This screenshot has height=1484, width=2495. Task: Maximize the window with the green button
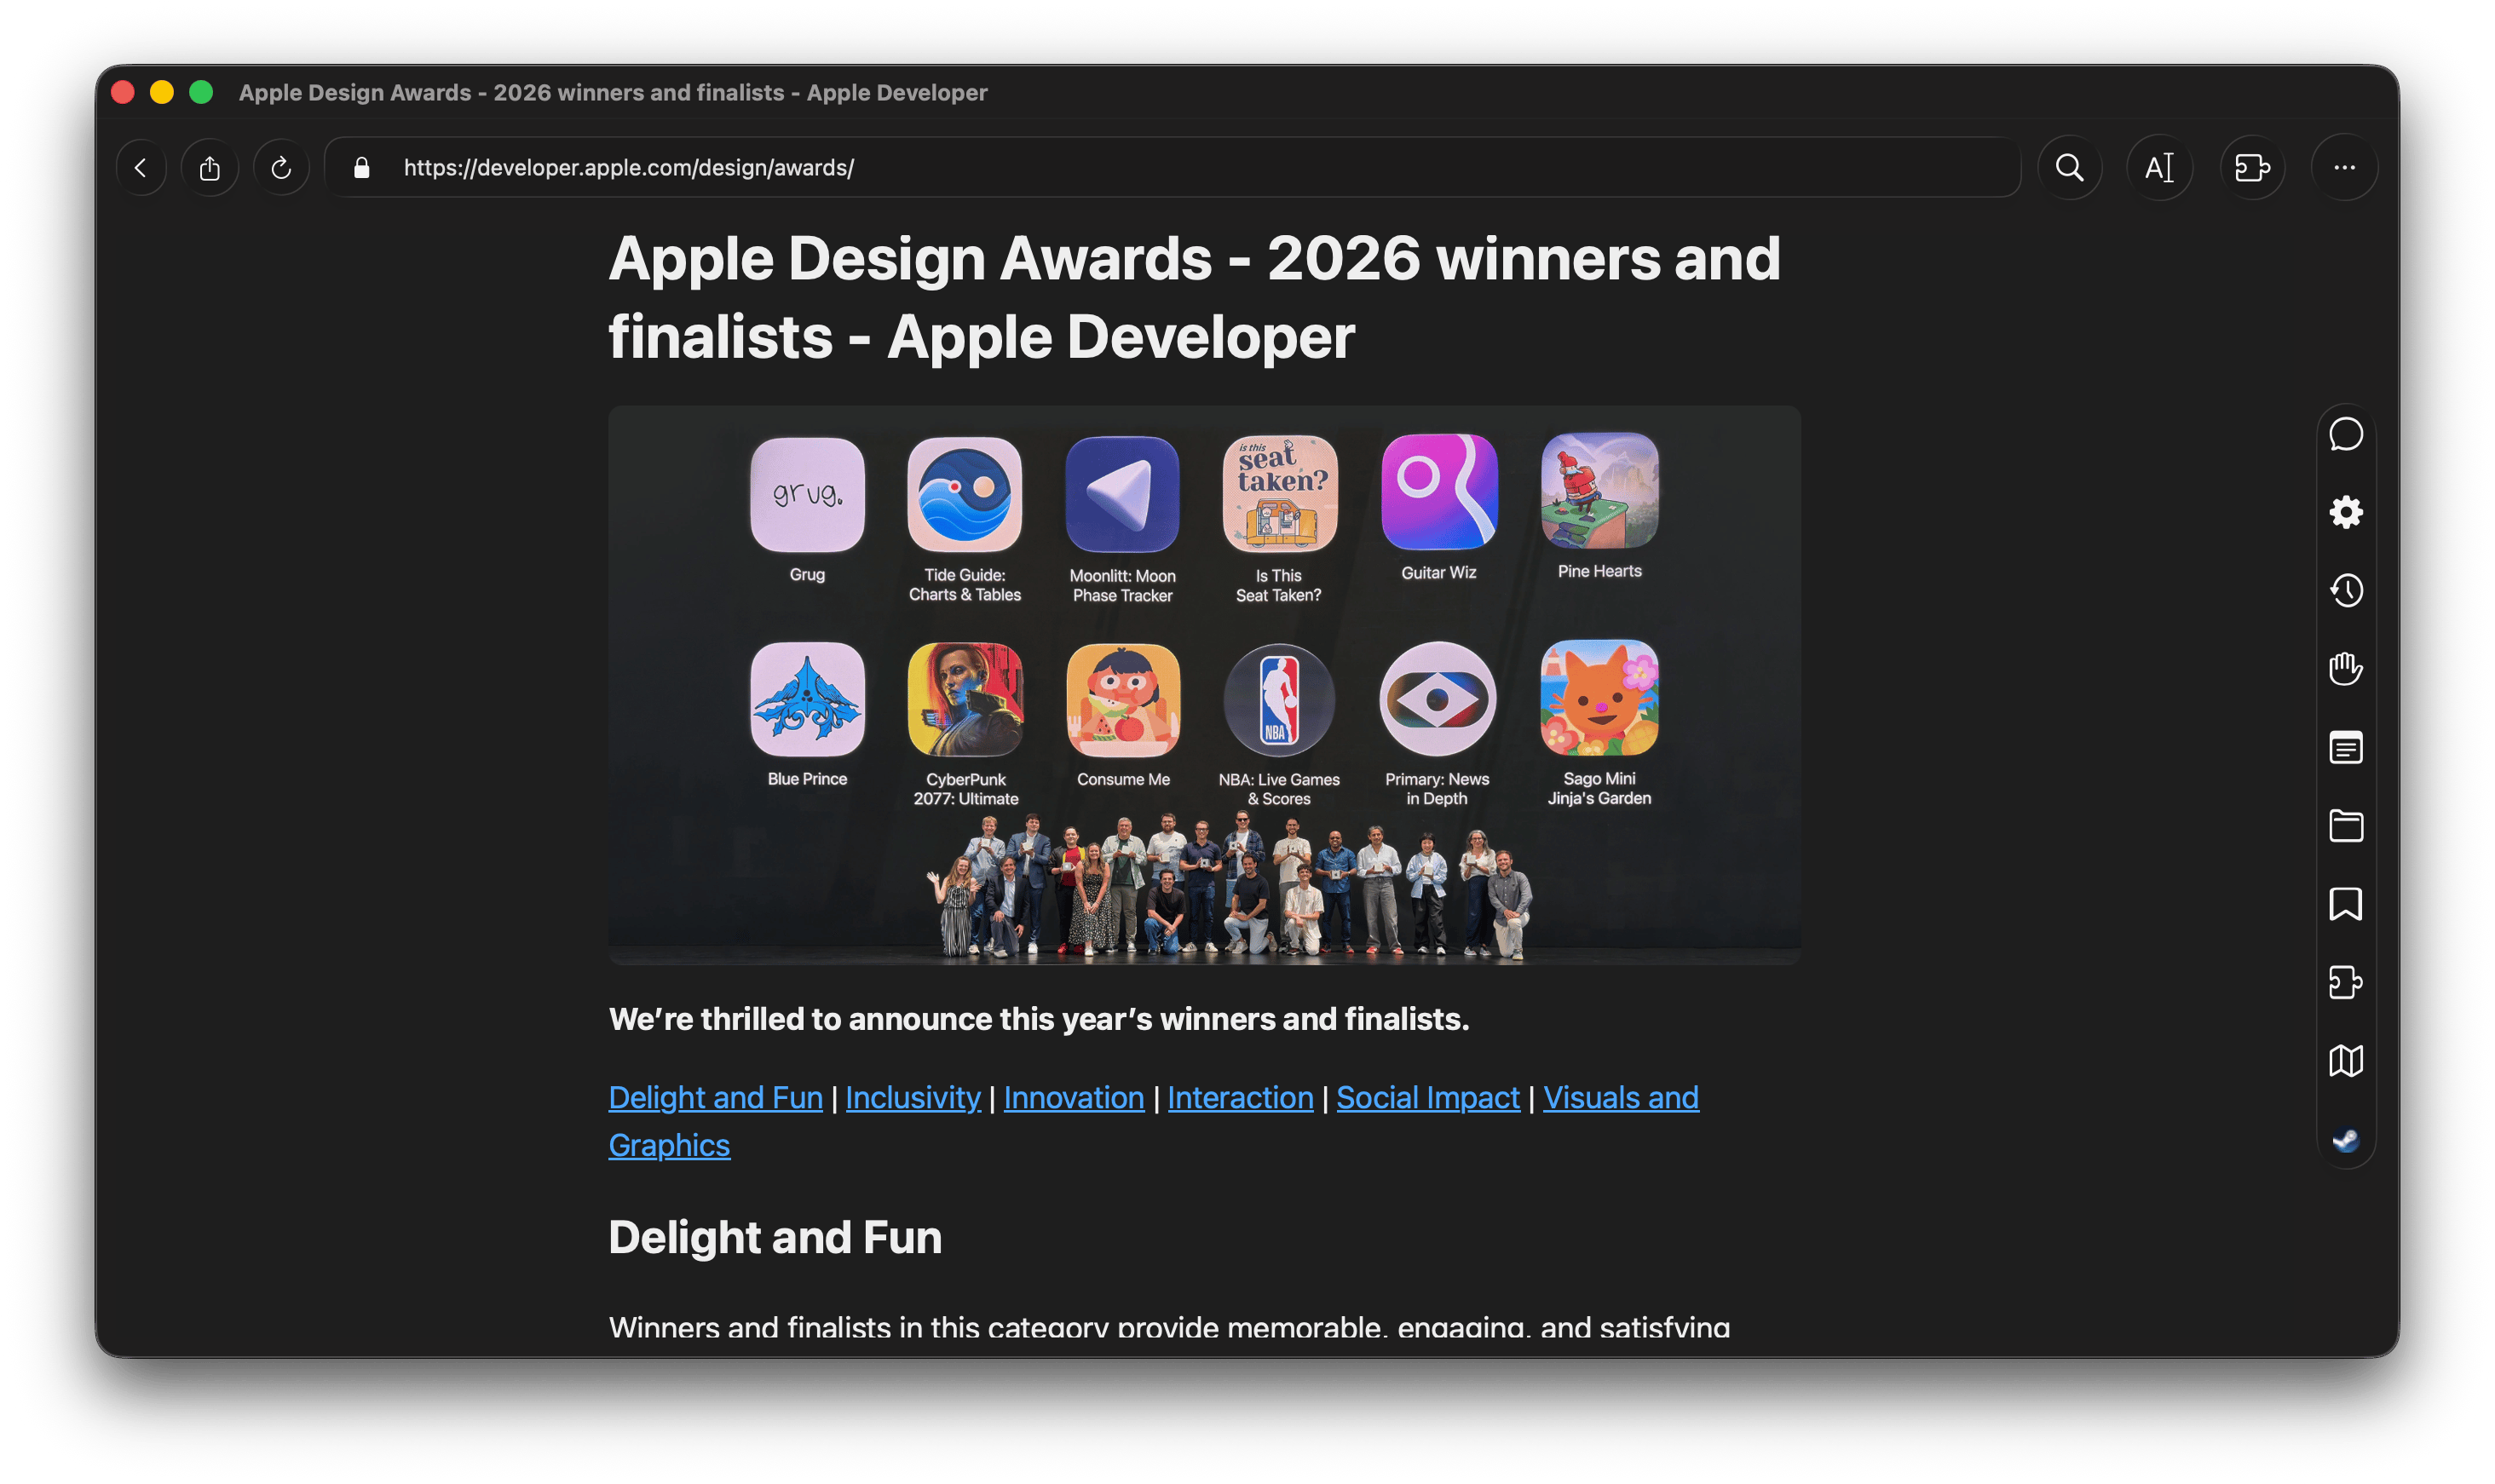click(x=201, y=93)
